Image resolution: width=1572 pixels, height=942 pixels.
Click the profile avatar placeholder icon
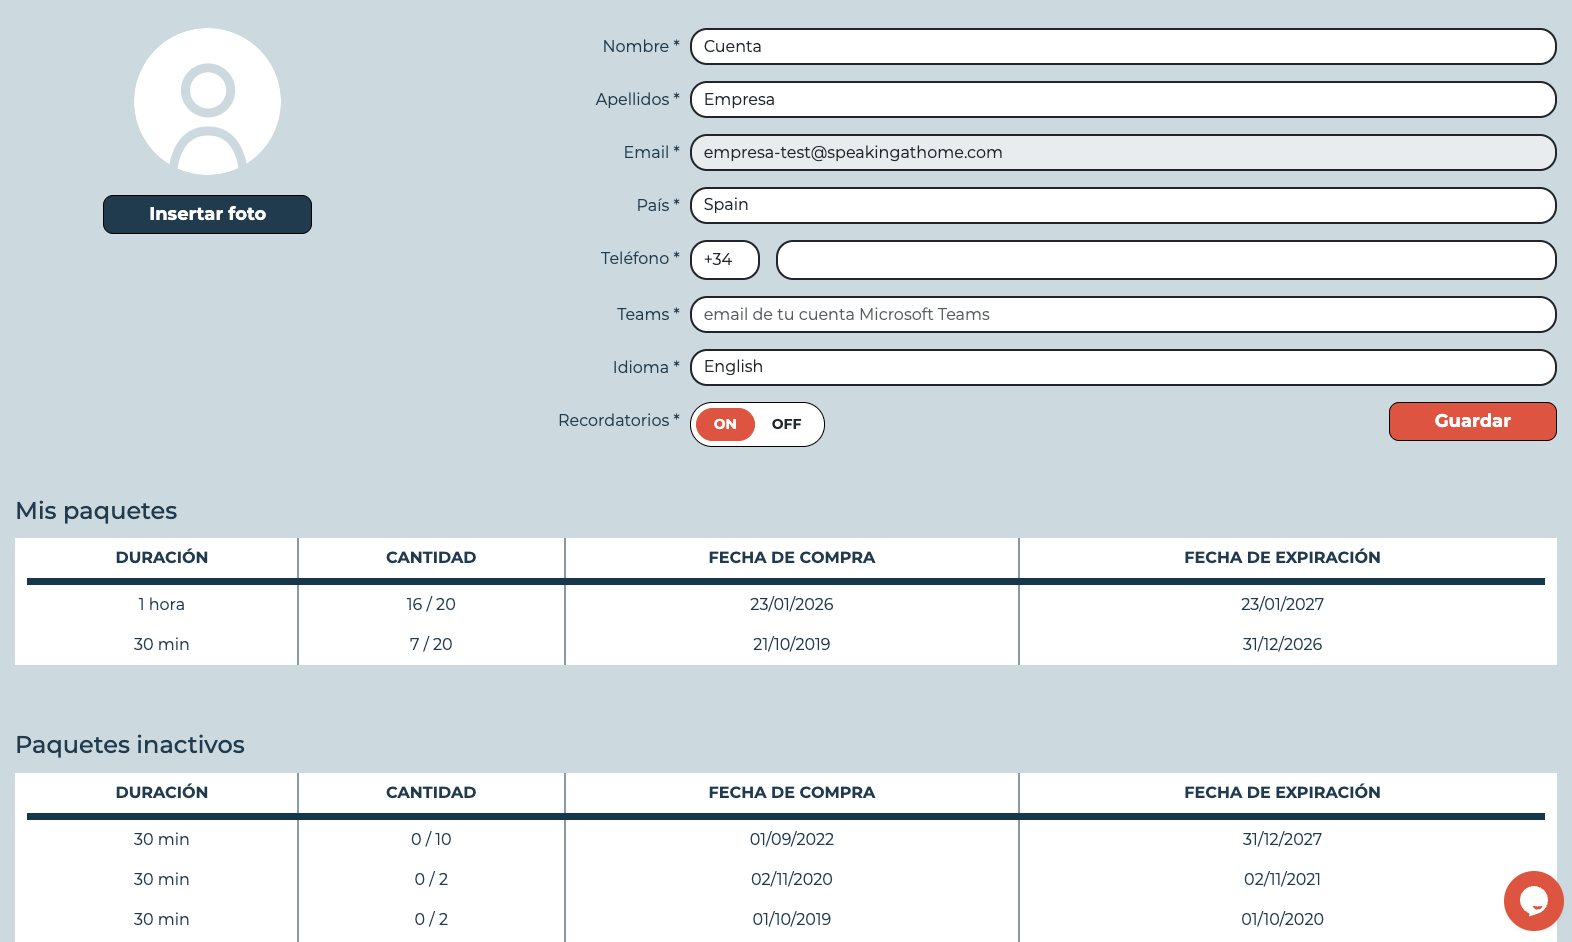click(x=207, y=102)
